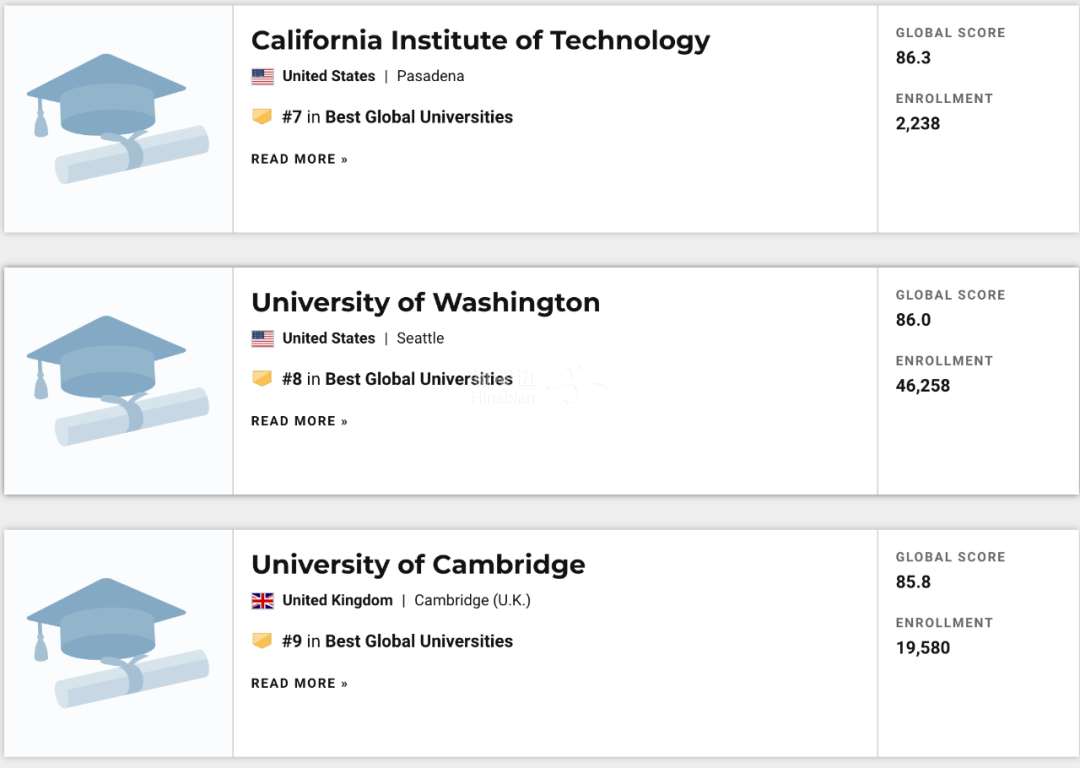Click the US flag icon next to Pasadena
1080x768 pixels.
(262, 76)
